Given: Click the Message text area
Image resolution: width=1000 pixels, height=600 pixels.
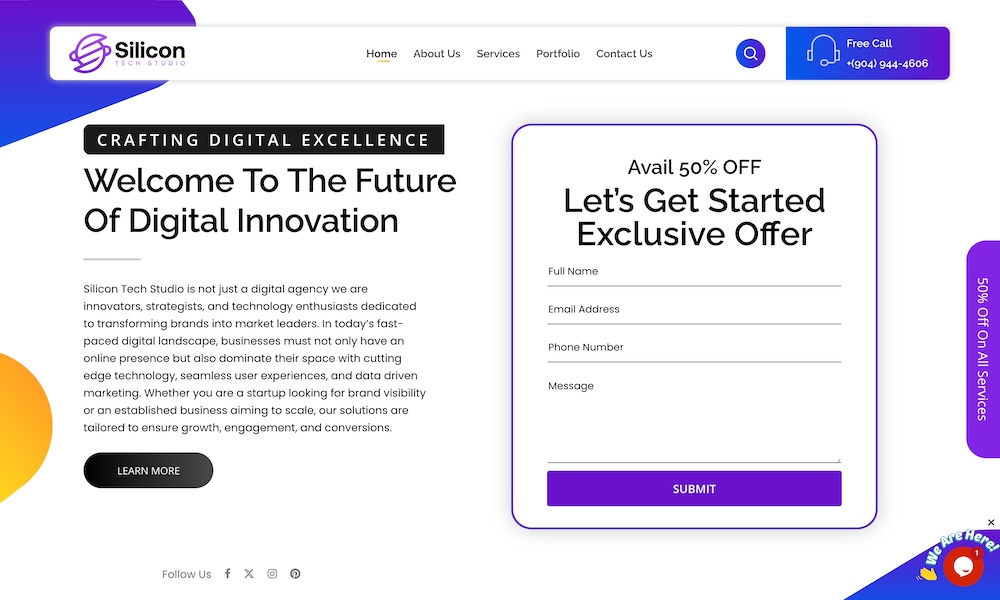Looking at the screenshot, I should (x=694, y=420).
